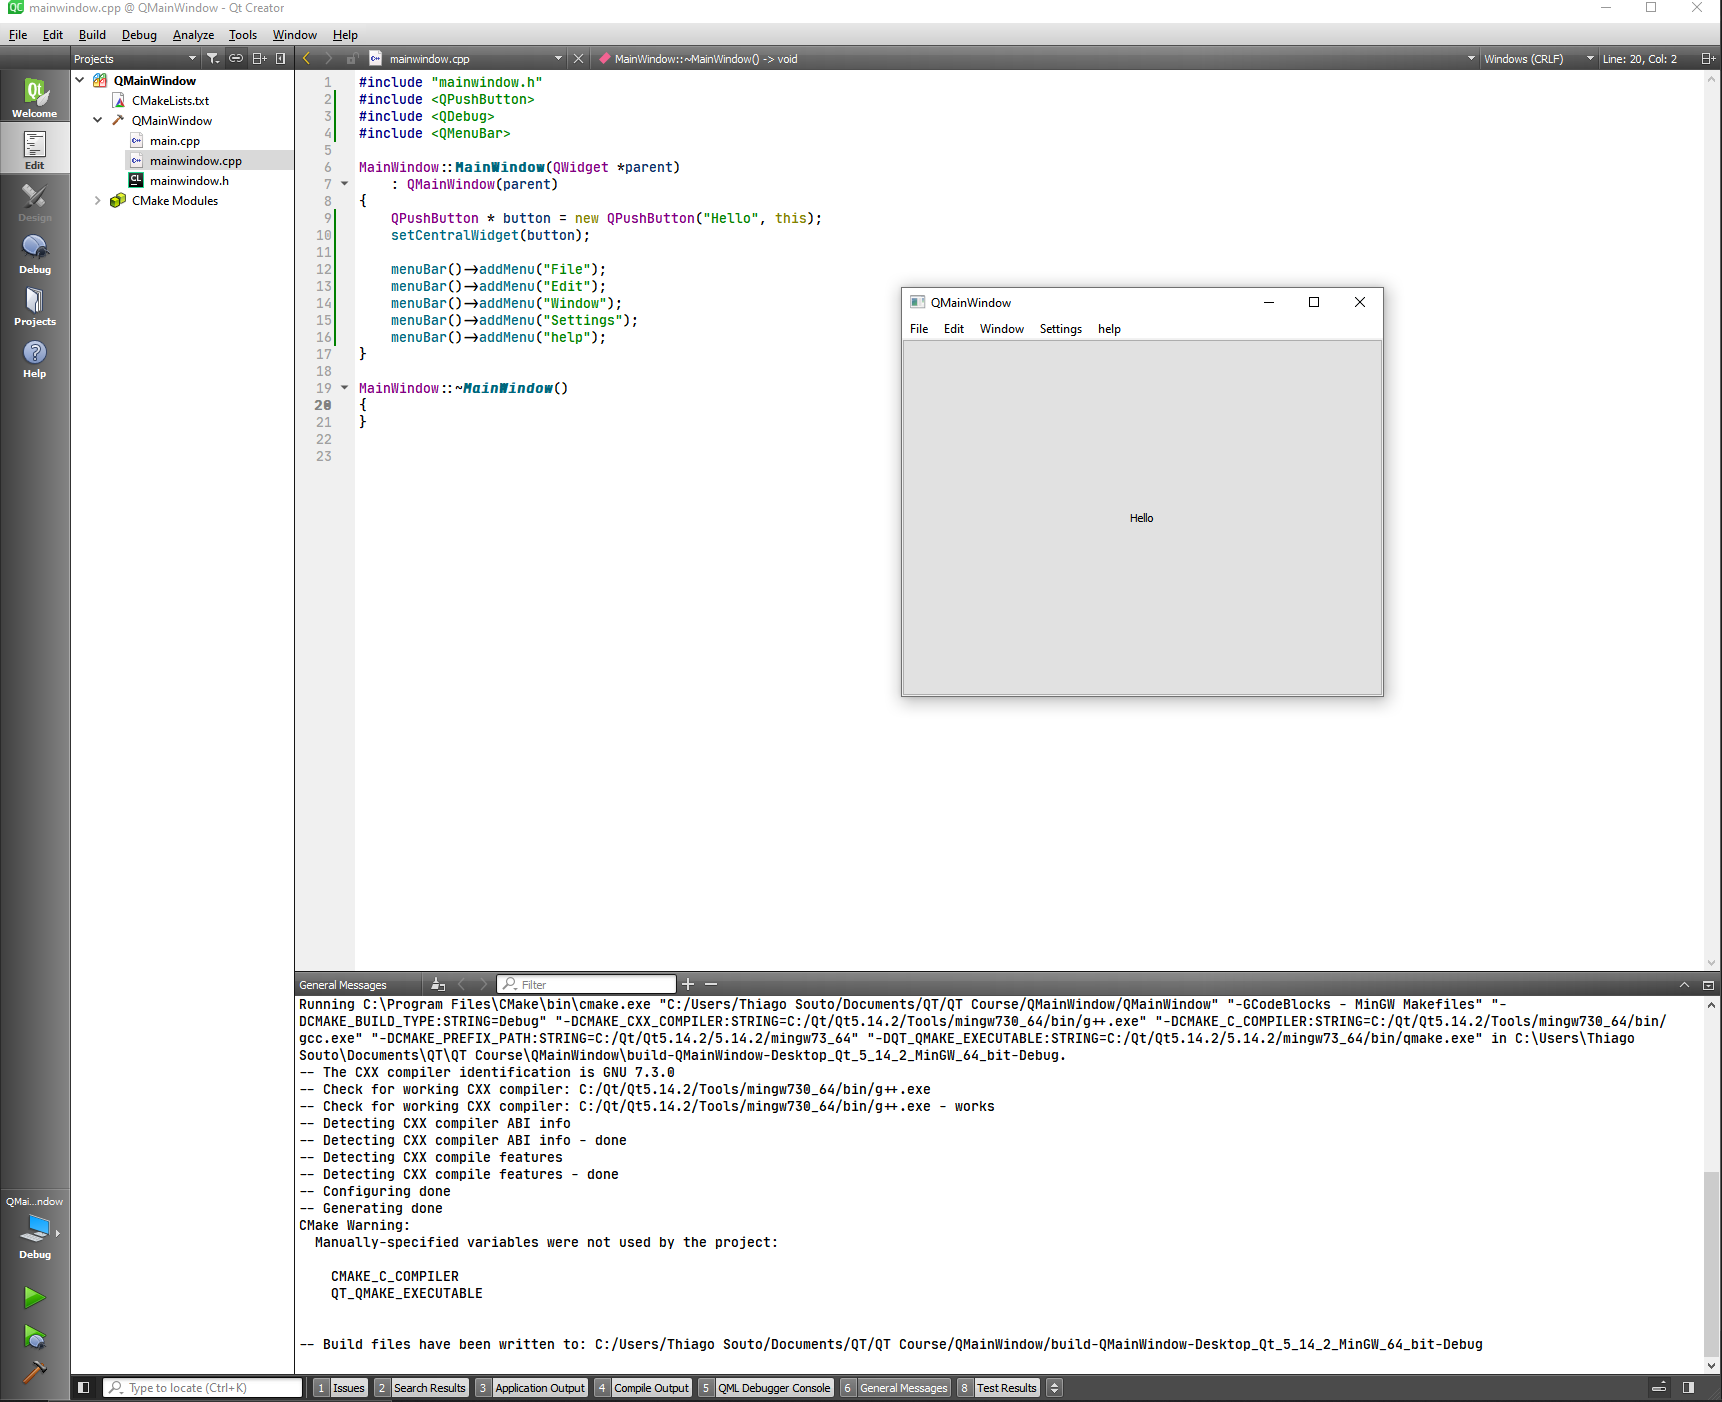This screenshot has height=1402, width=1722.
Task: Show the Compile Output tab
Action: coord(644,1388)
